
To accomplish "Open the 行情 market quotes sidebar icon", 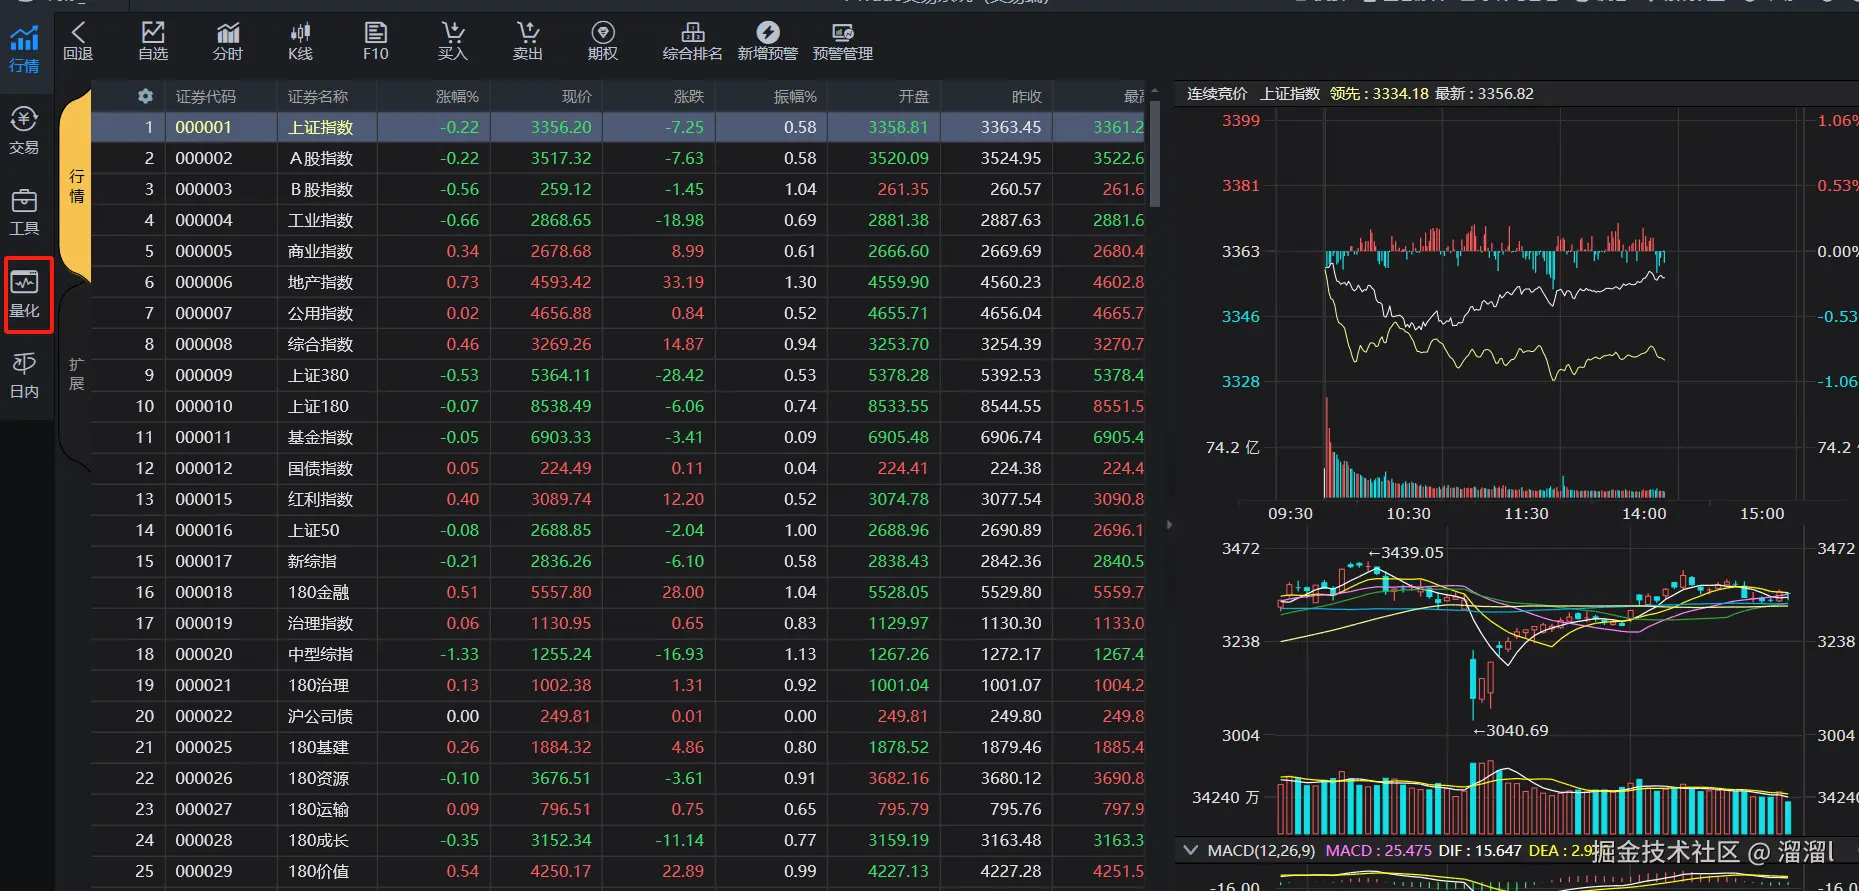I will coord(24,49).
